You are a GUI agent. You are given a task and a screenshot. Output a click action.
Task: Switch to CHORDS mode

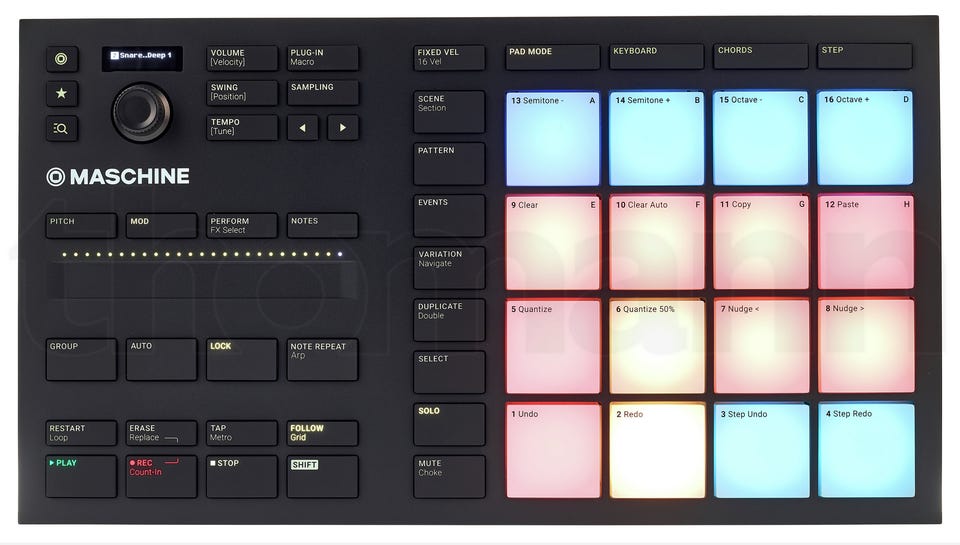pyautogui.click(x=761, y=56)
